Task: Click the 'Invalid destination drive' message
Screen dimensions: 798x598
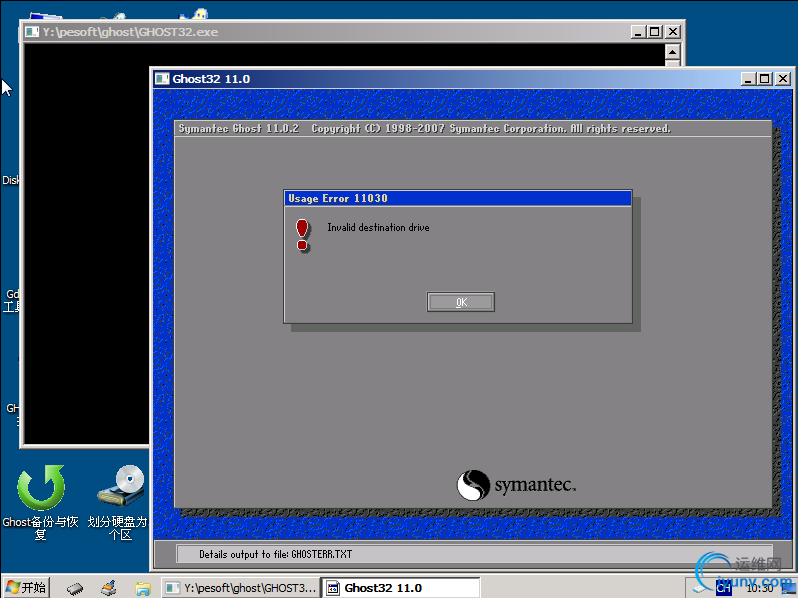Action: (x=378, y=227)
